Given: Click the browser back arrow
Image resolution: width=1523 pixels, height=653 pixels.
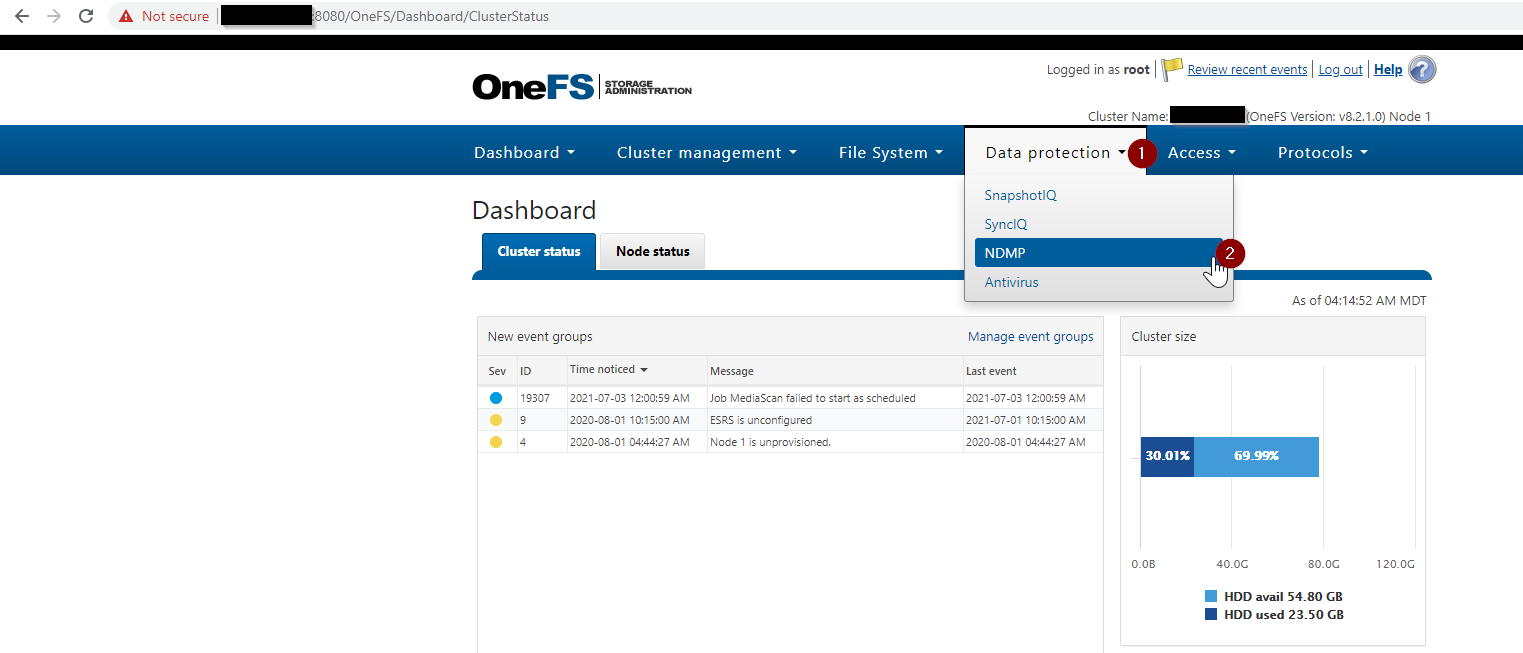Looking at the screenshot, I should 21,16.
